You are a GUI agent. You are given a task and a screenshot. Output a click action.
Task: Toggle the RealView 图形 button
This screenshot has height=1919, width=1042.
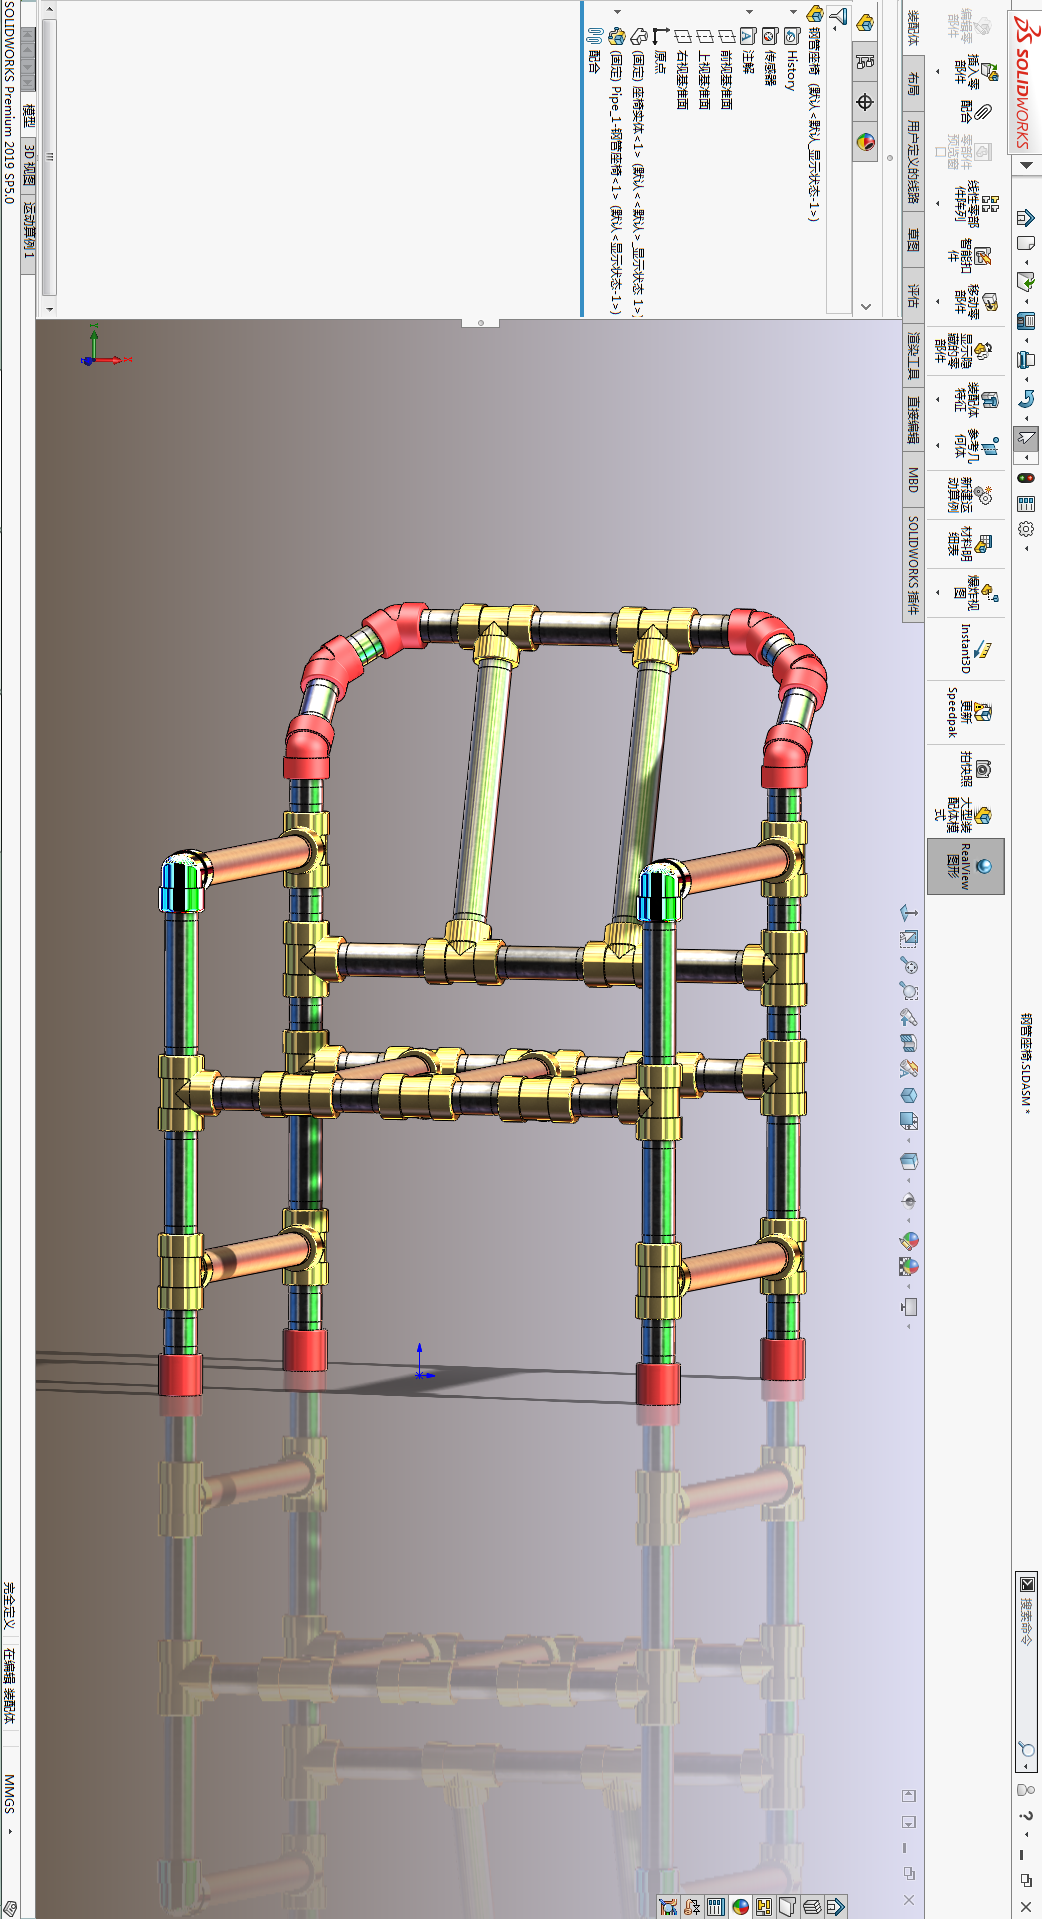coord(966,866)
